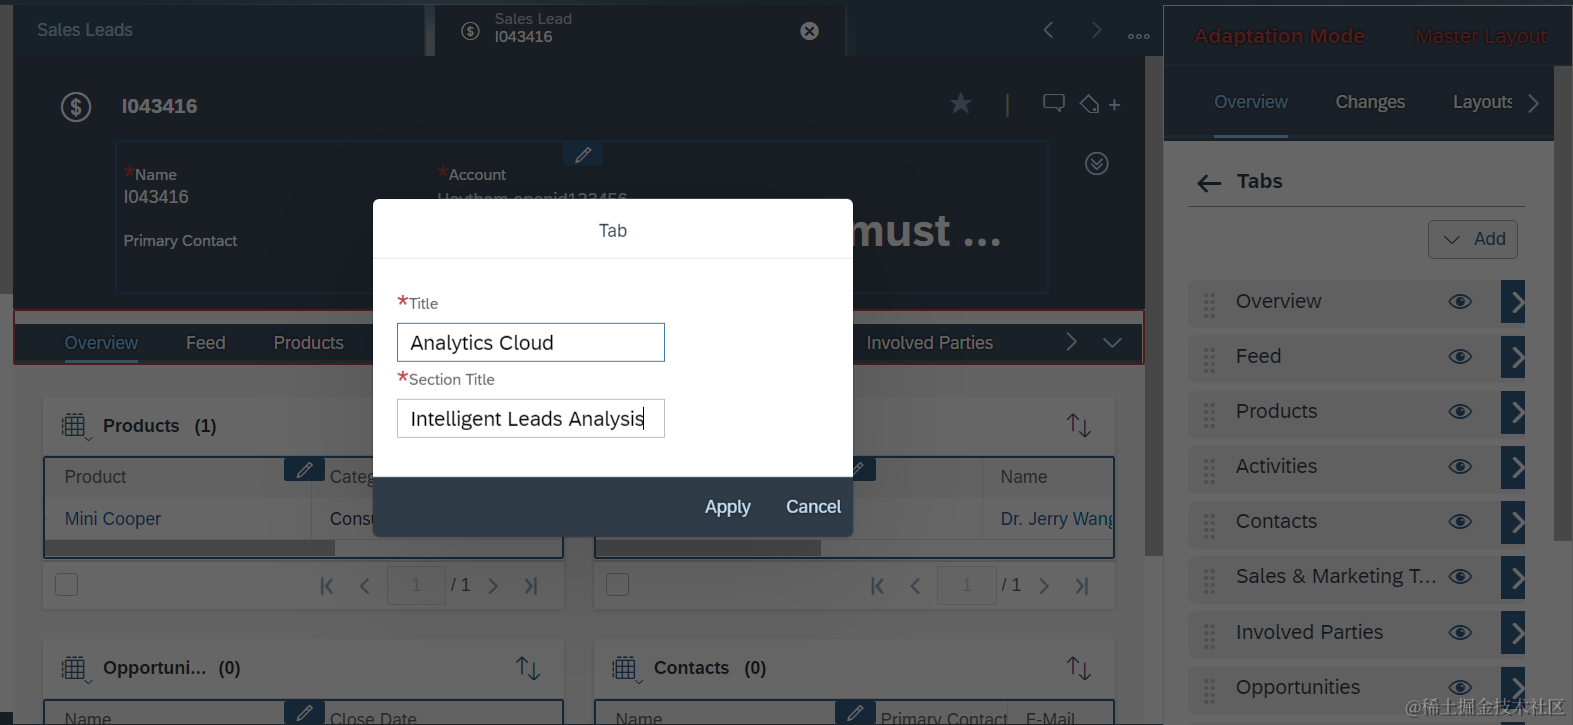Grab the drag handle of Products row

1209,415
